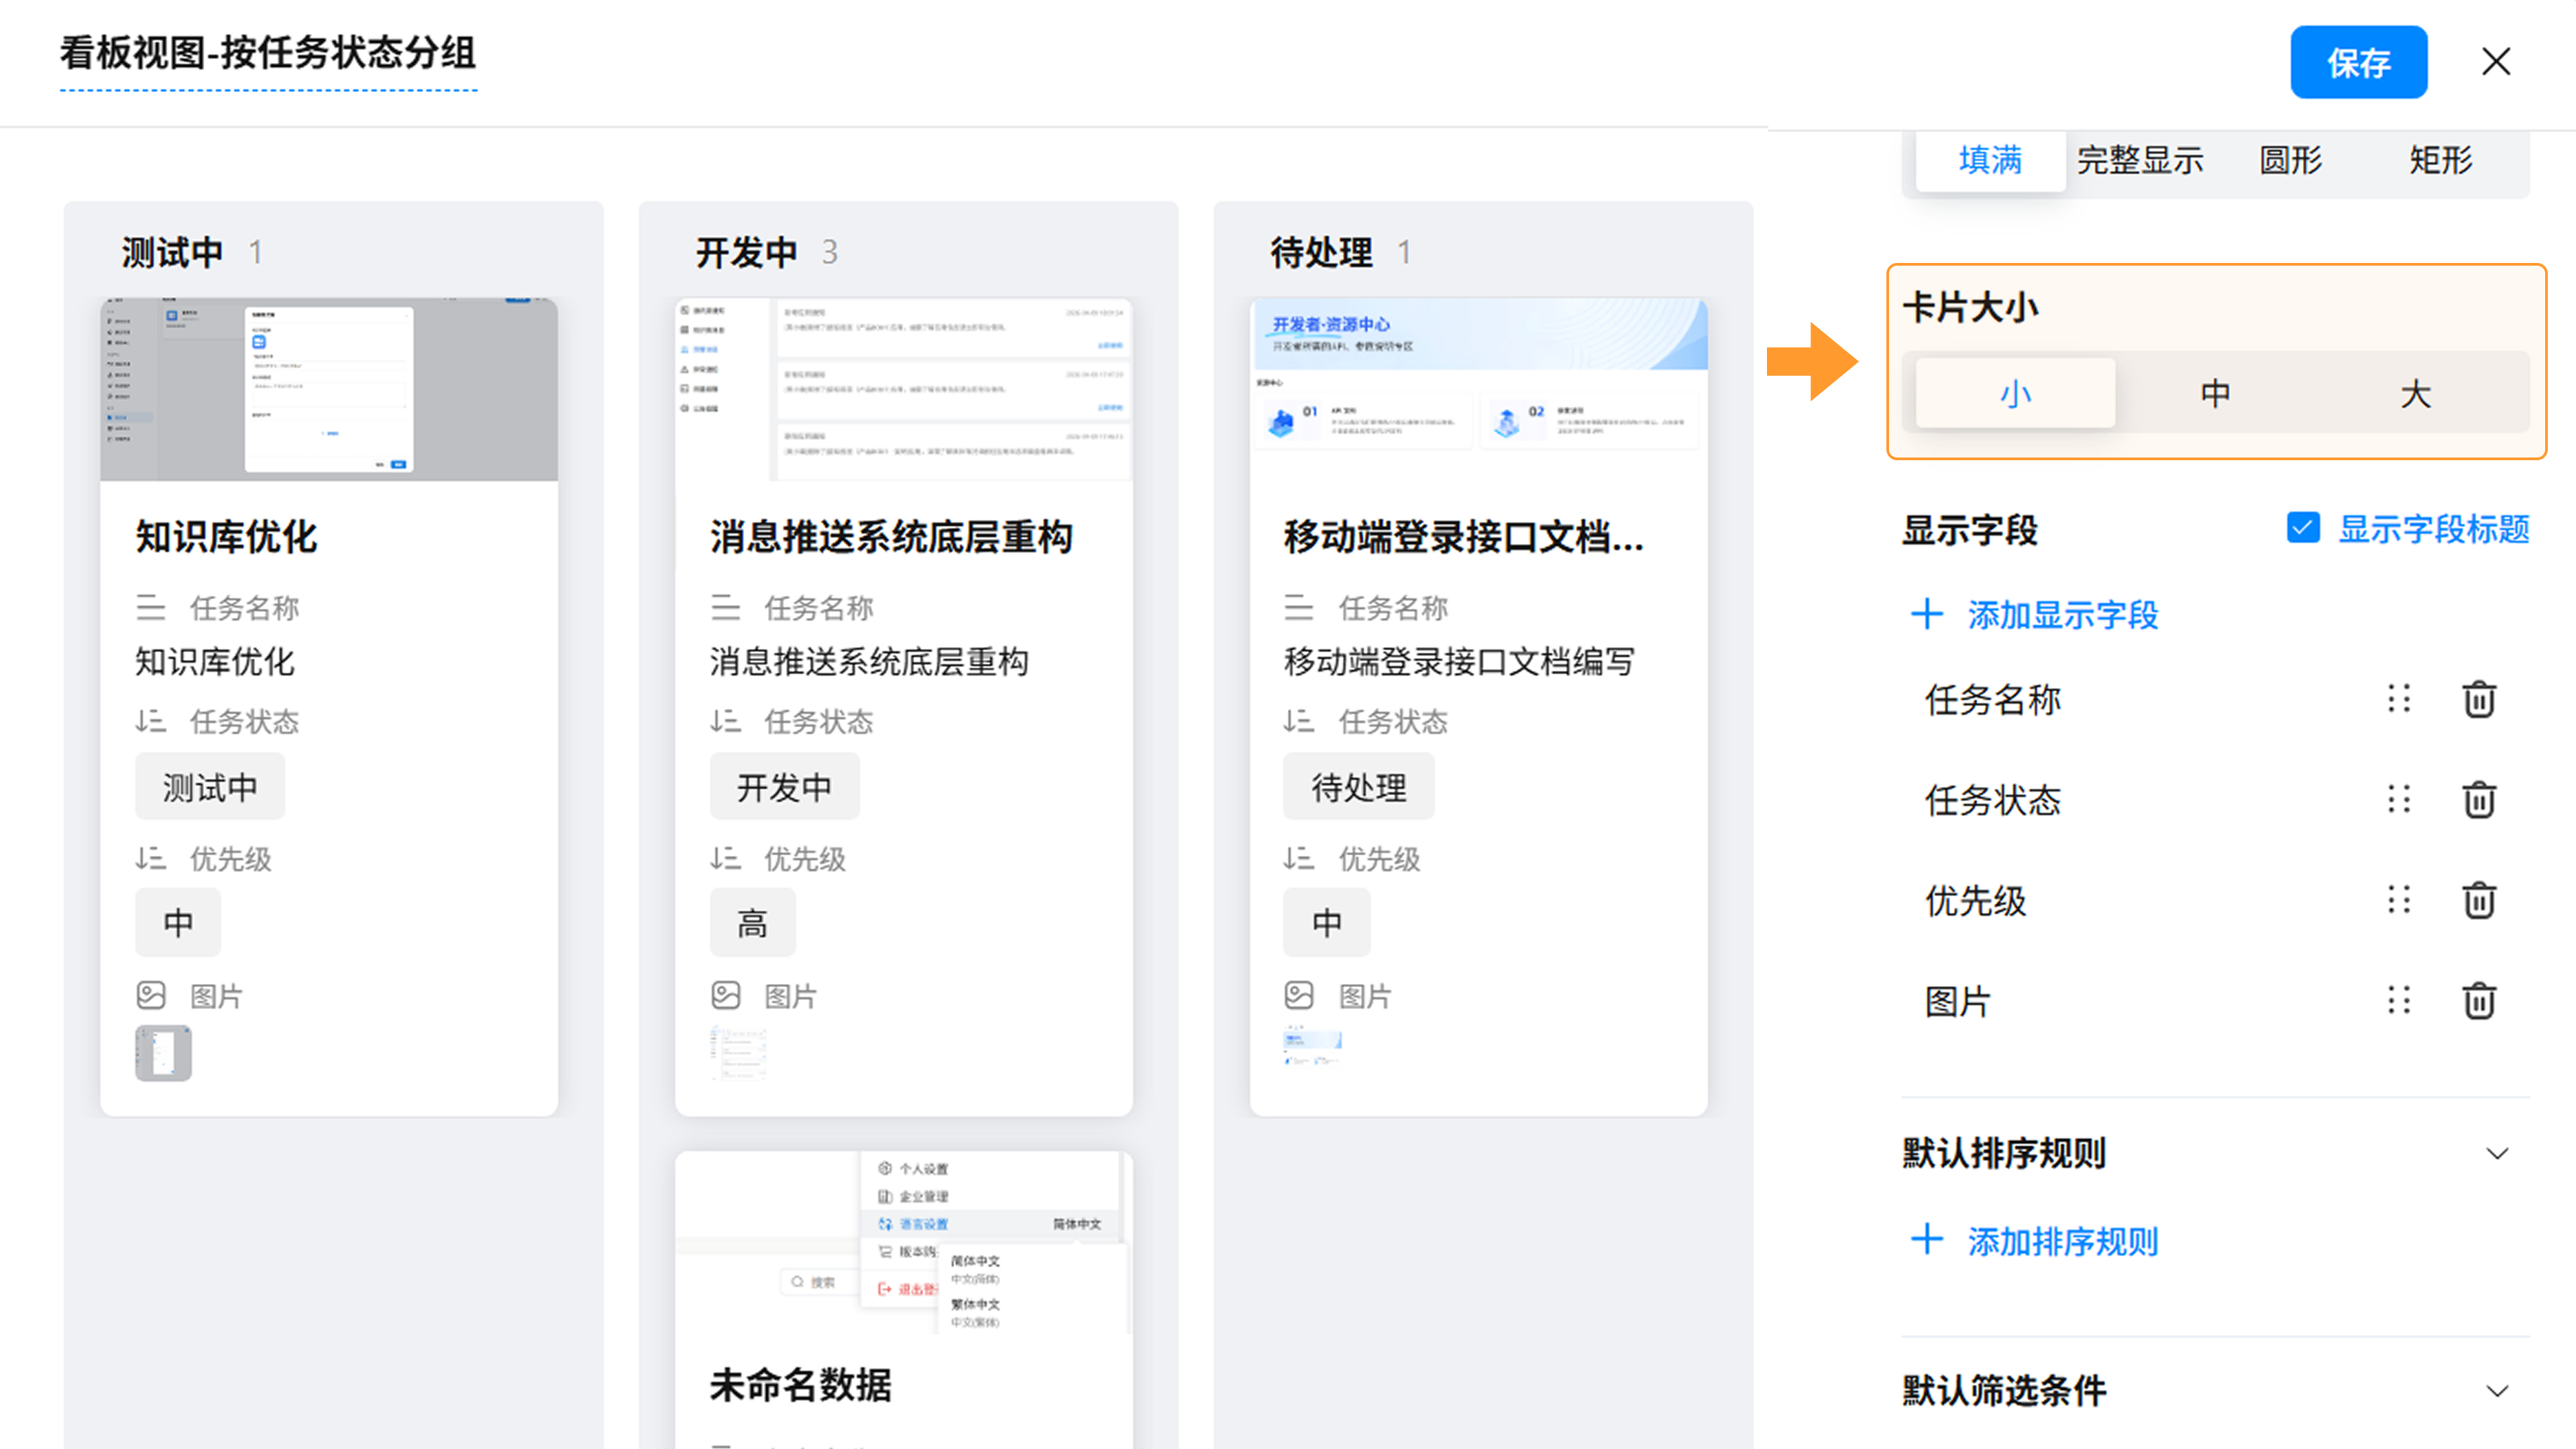Image resolution: width=2576 pixels, height=1449 pixels.
Task: Select the 小 card size option
Action: coord(2015,393)
